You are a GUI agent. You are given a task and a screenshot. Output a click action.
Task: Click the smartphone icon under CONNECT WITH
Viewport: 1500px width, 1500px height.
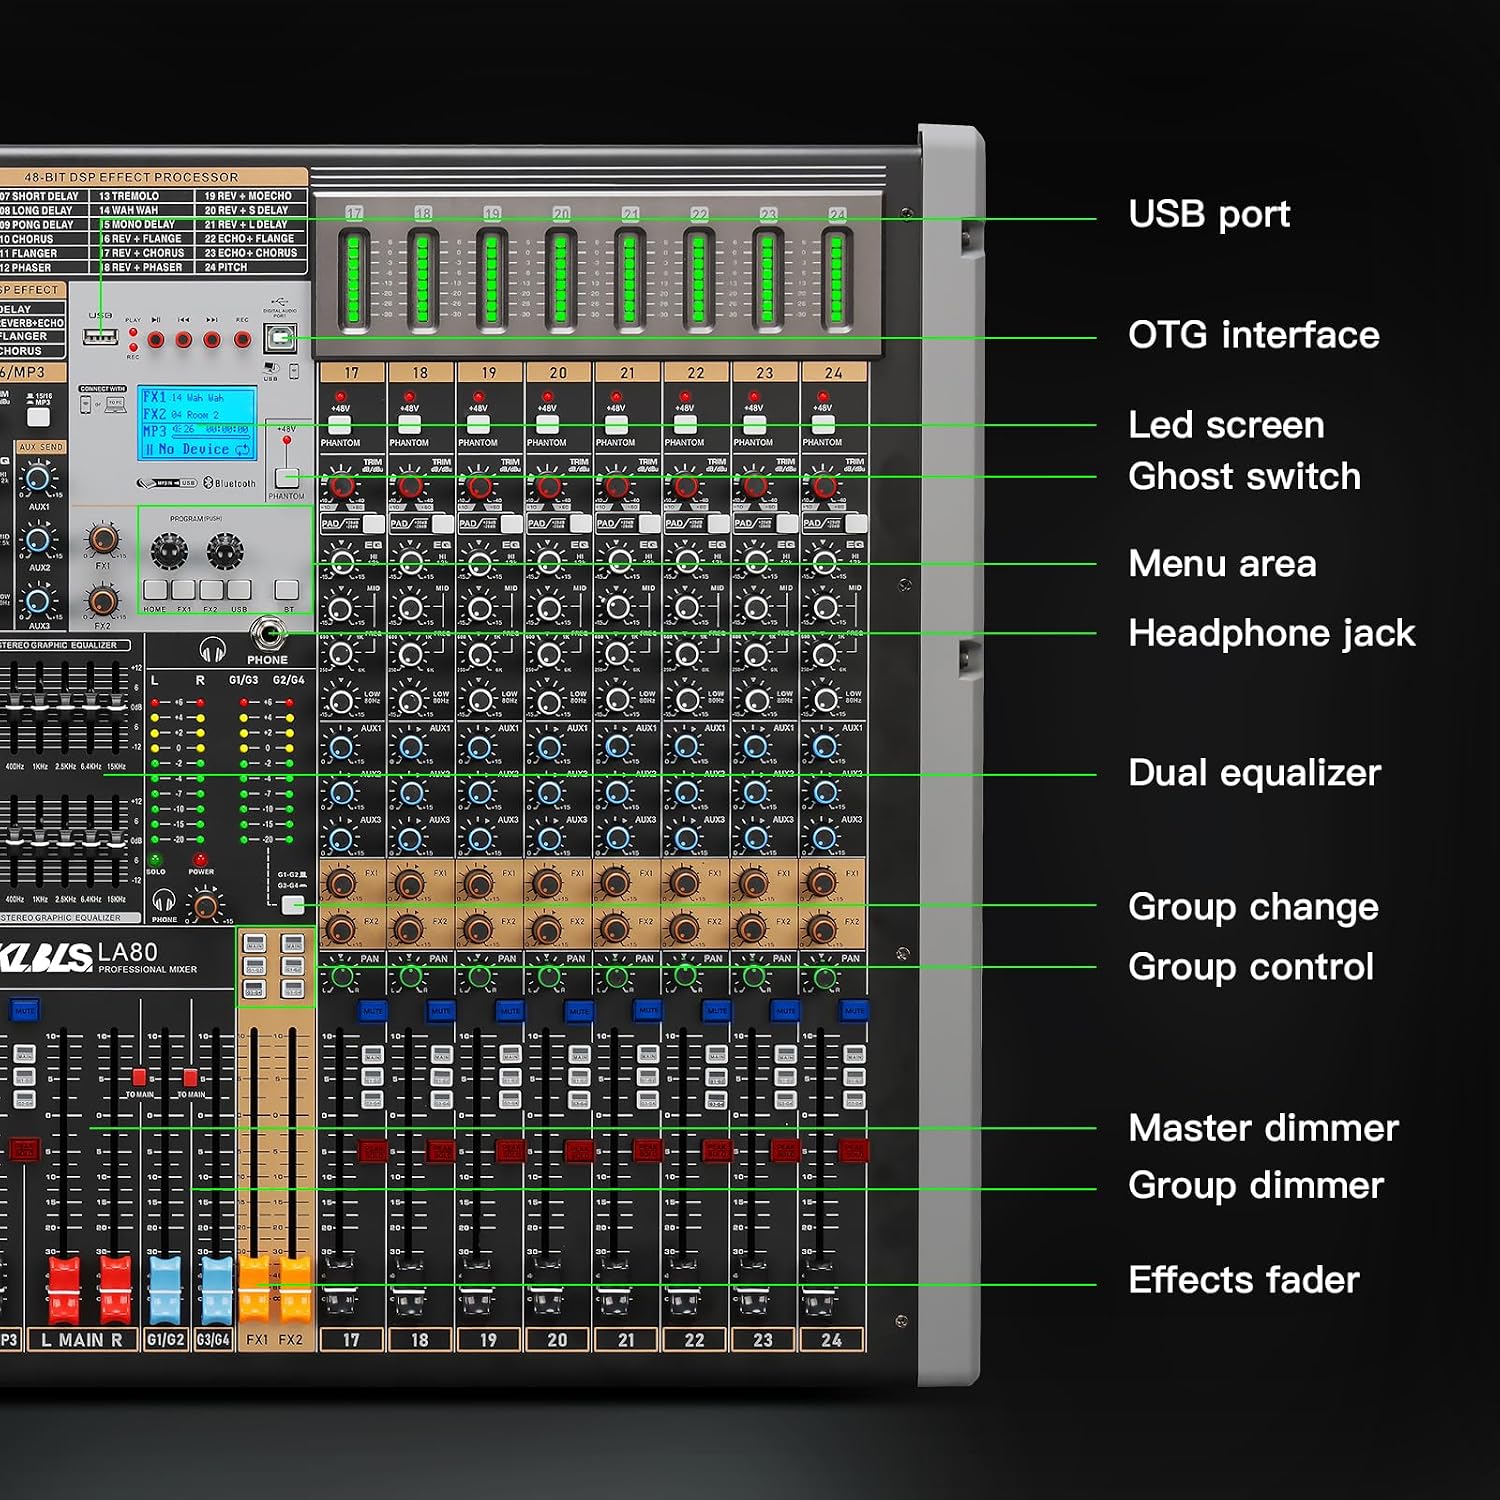click(85, 404)
